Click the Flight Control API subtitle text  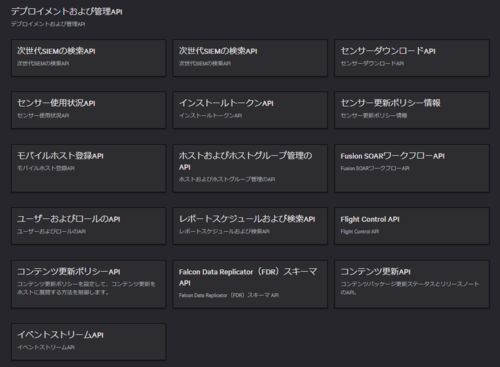pyautogui.click(x=360, y=231)
